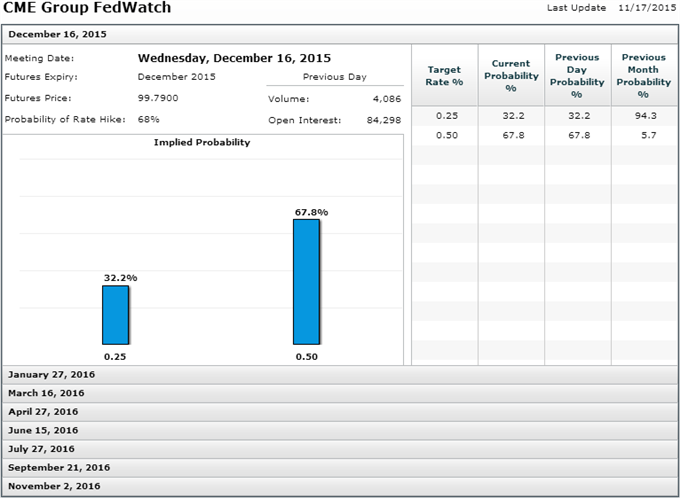Expand the November 2, 2016 meeting section
Screen dimensions: 680x498
pyautogui.click(x=340, y=487)
